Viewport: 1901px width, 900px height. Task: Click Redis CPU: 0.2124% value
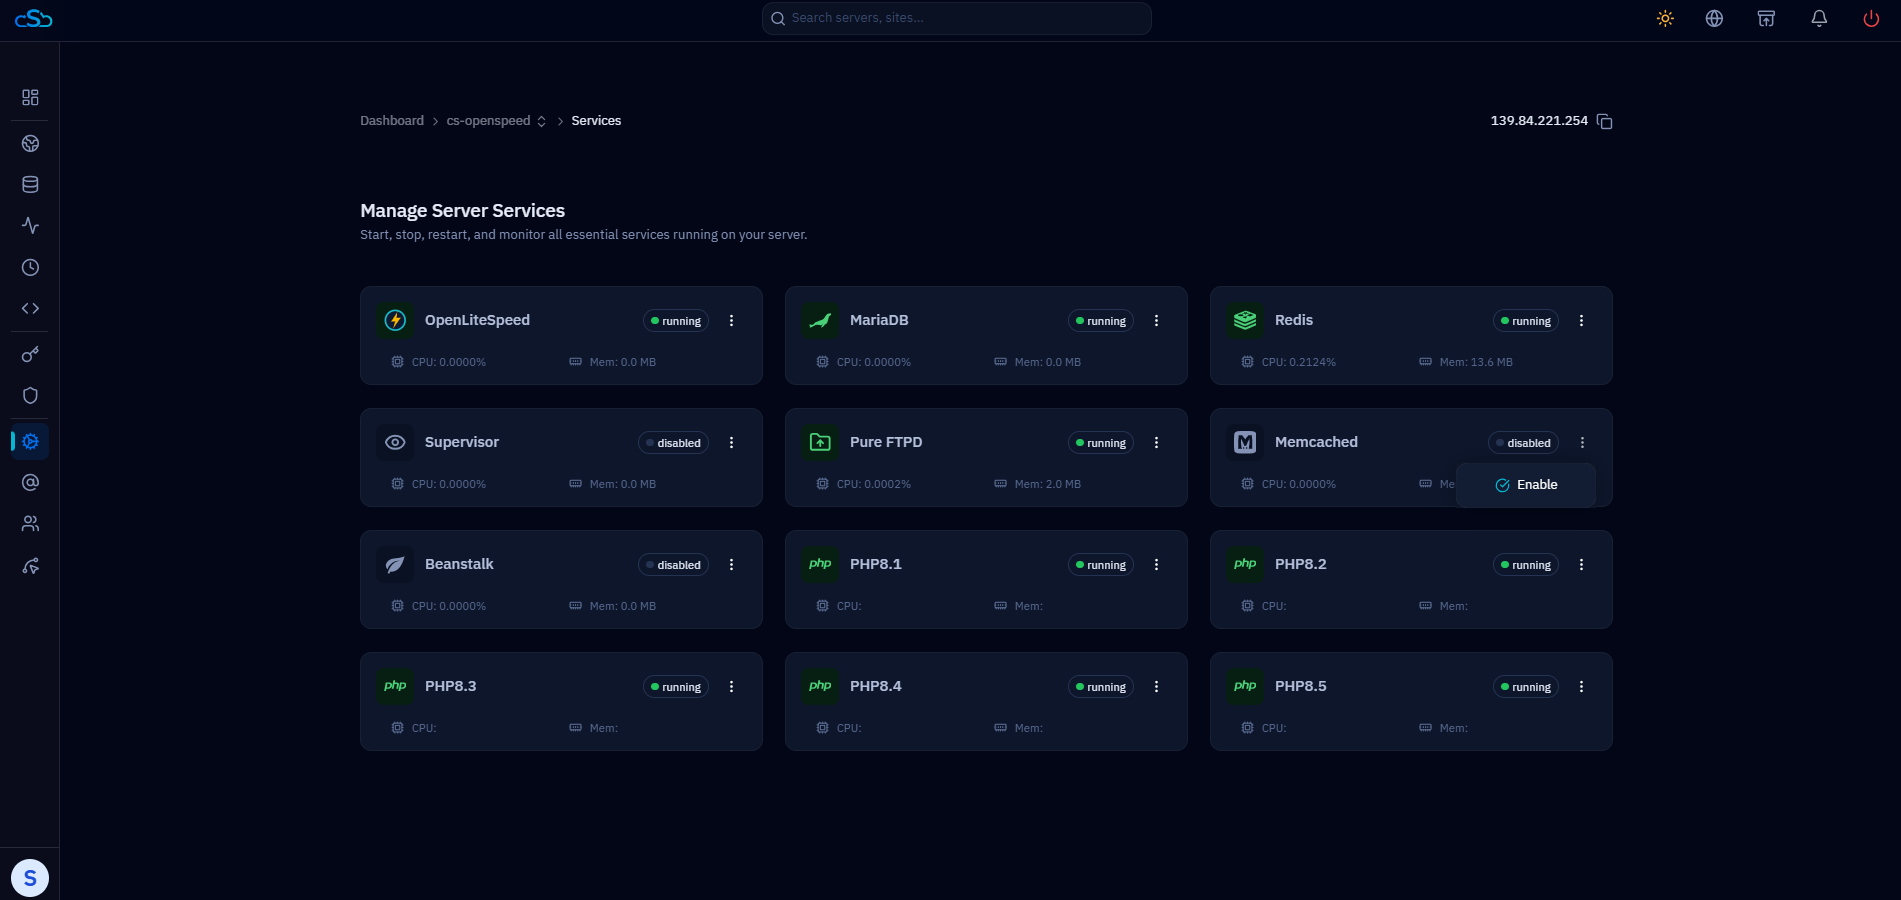1299,362
